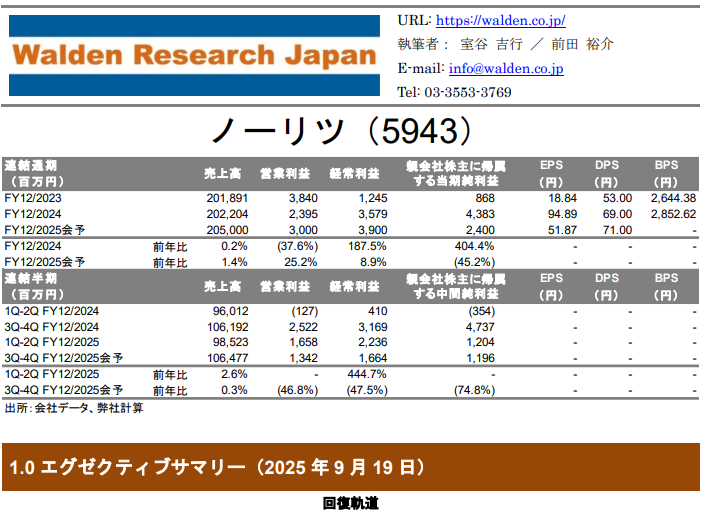Select forecast sales value 205,000
The width and height of the screenshot is (701, 510).
[x=227, y=230]
